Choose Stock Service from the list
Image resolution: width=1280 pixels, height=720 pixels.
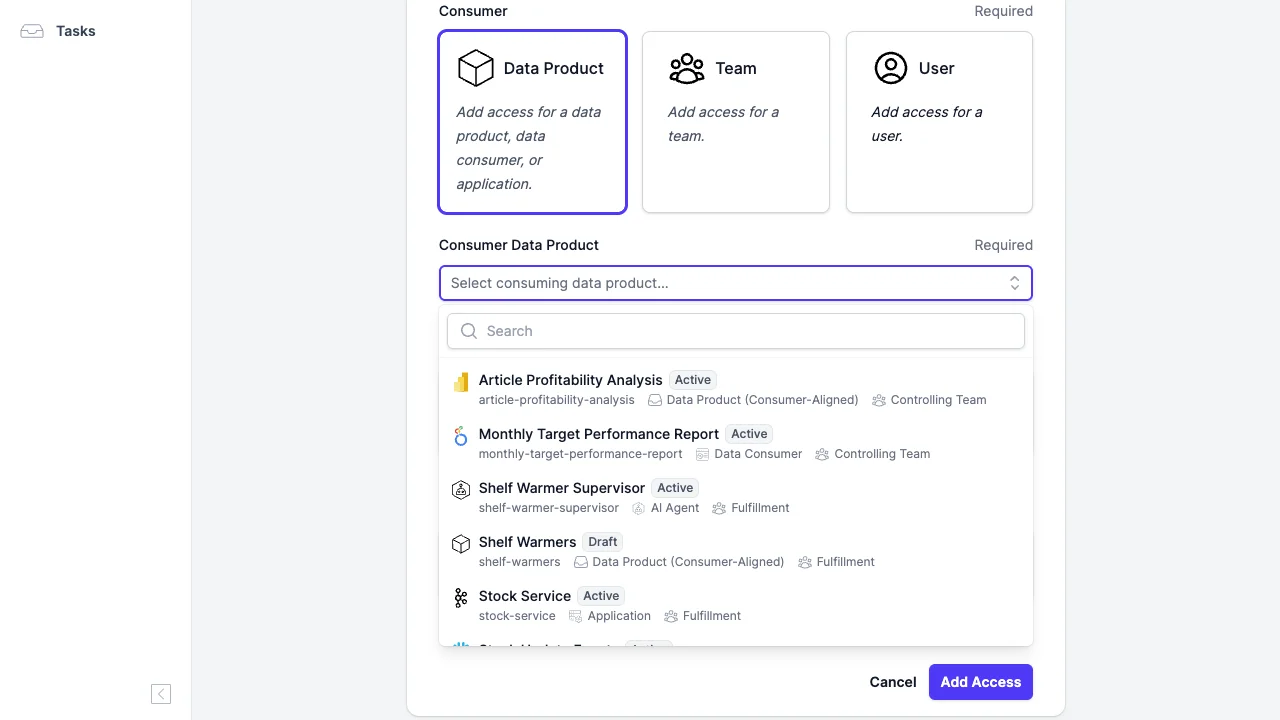pos(736,605)
